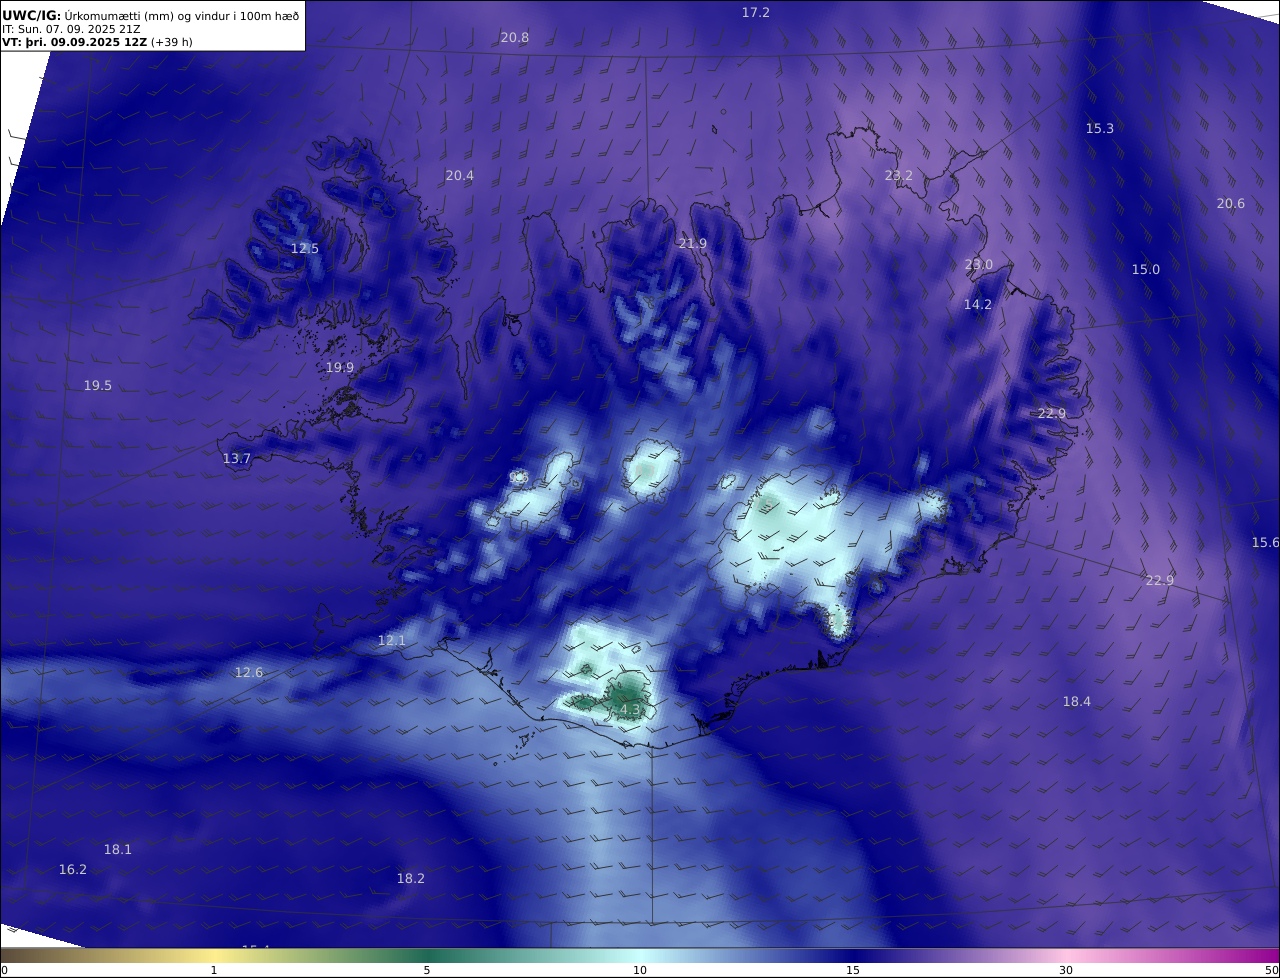Select the 9.6 value label beside the glacier

coord(519,478)
